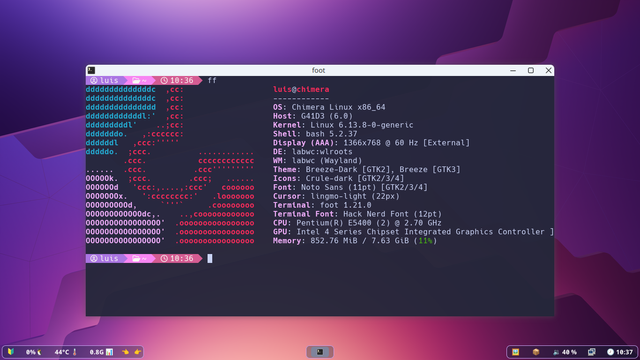Click the right-pointing hand icon
The height and width of the screenshot is (360, 640).
(138, 352)
